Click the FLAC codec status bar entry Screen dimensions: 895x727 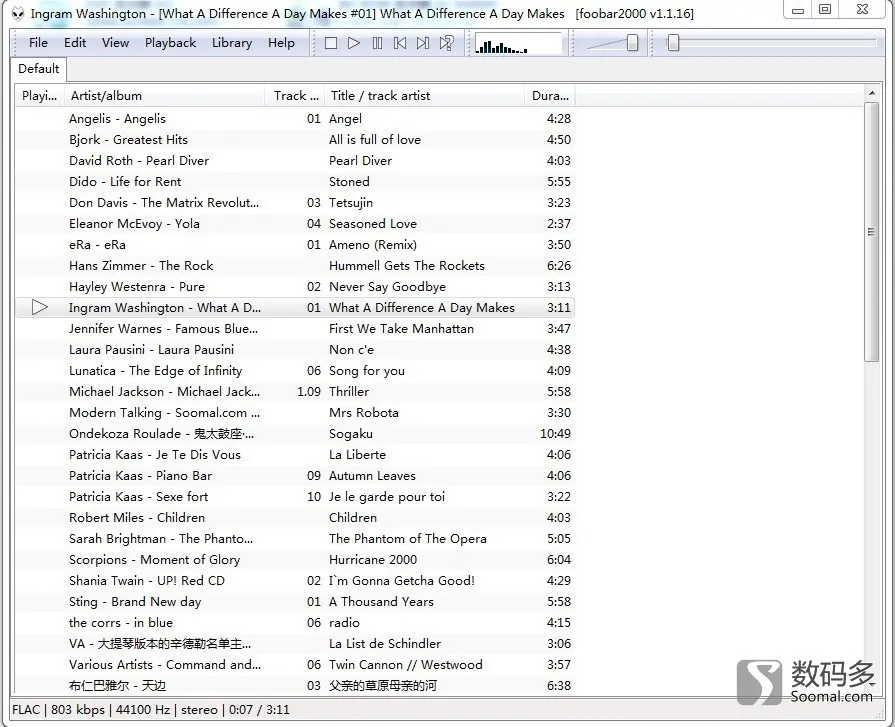tap(26, 710)
